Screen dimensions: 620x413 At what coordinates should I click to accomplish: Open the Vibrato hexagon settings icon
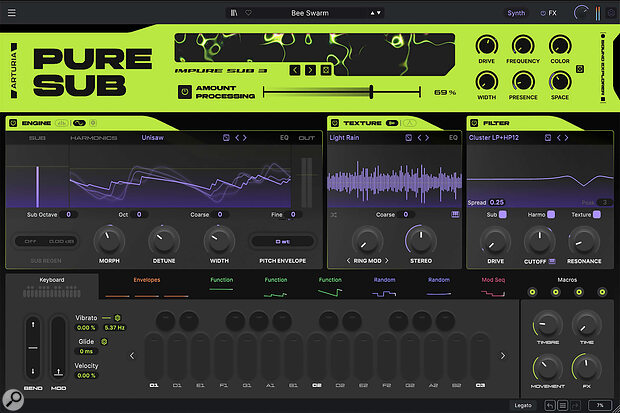pyautogui.click(x=117, y=318)
